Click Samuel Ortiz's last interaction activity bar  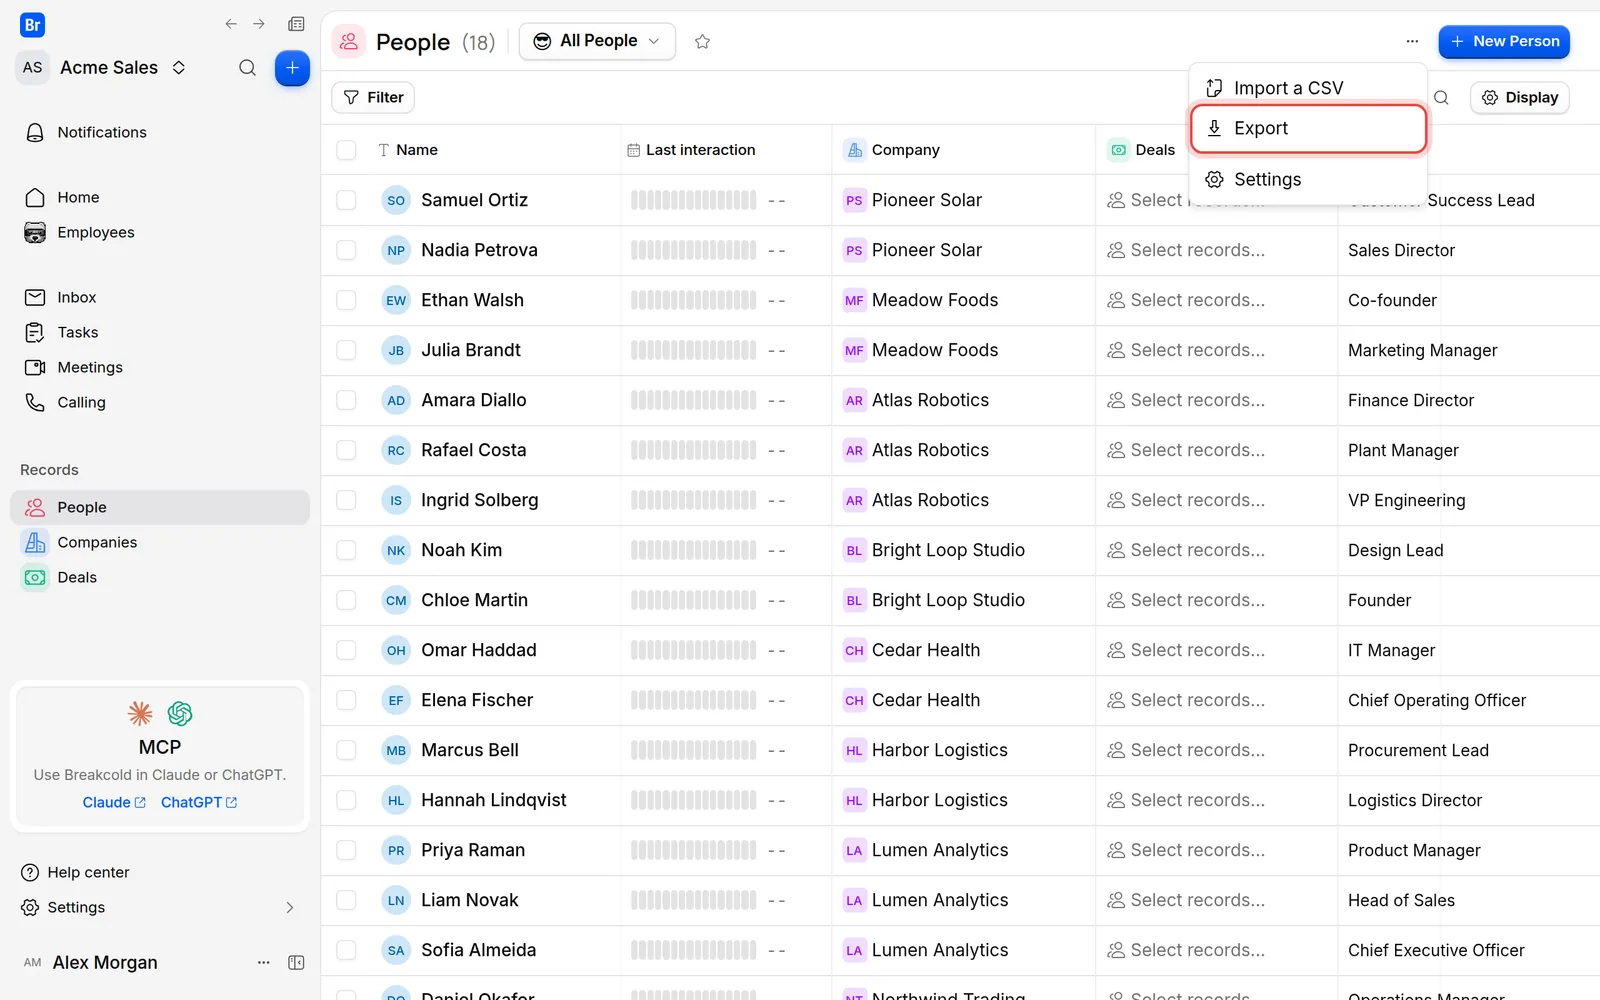click(693, 200)
